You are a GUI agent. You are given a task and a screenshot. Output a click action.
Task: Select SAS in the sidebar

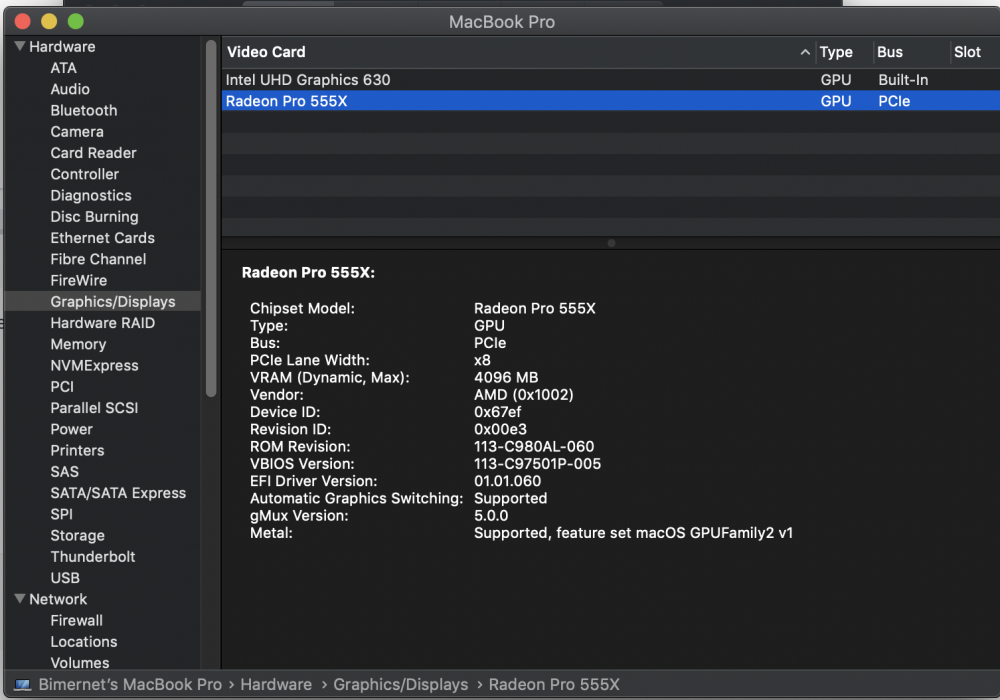pyautogui.click(x=64, y=471)
